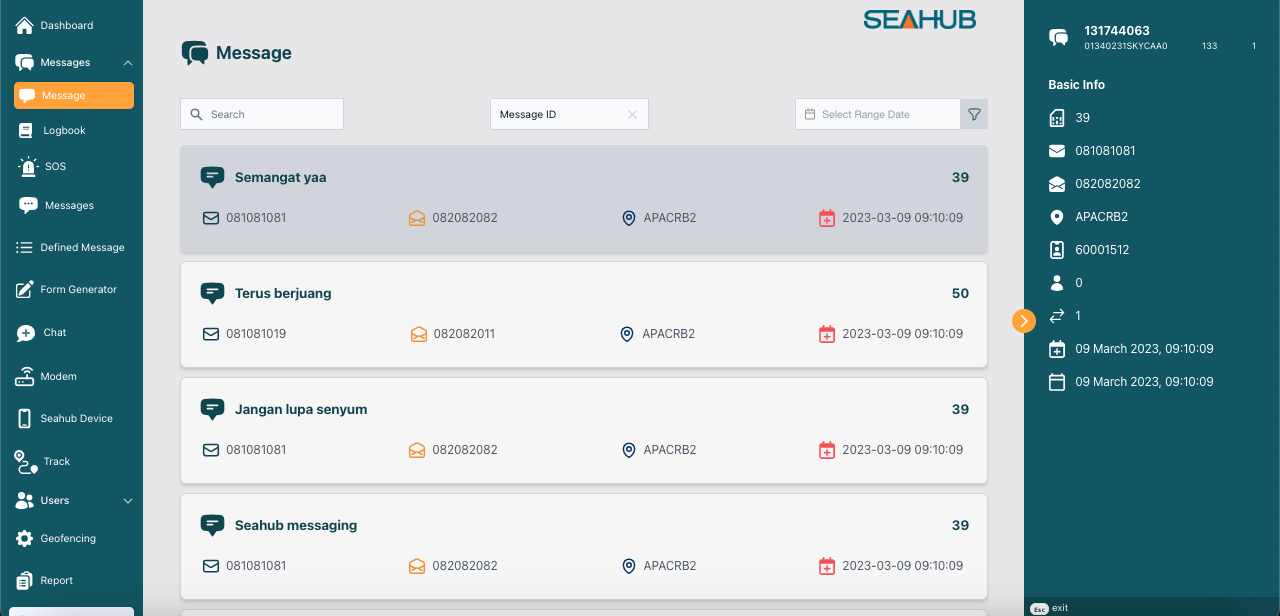Open Seahub Device from sidebar
1280x616 pixels.
click(x=76, y=419)
